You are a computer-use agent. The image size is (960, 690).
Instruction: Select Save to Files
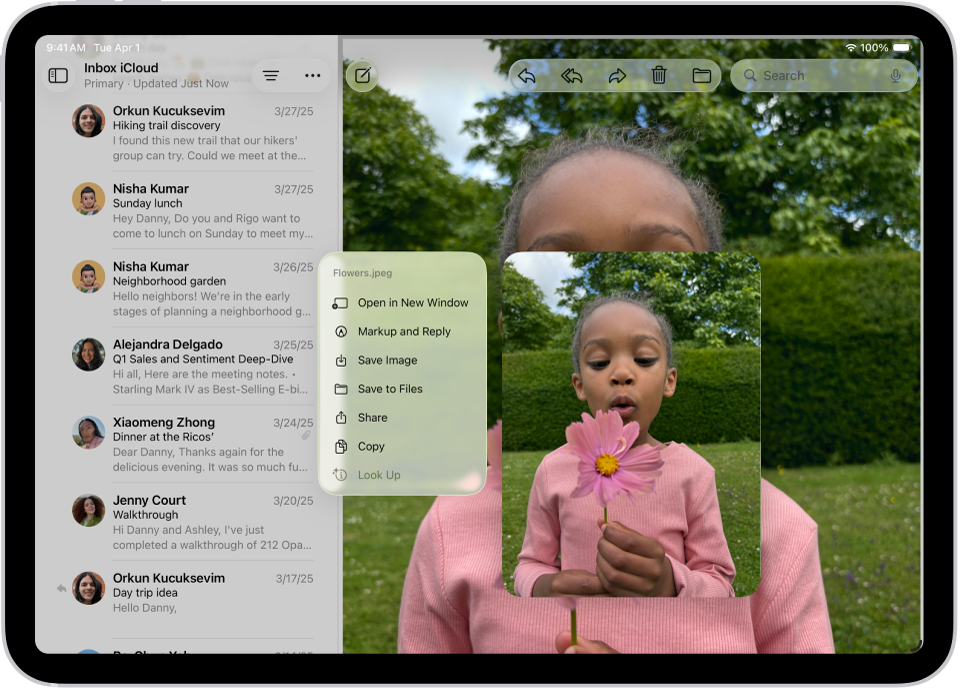point(390,389)
